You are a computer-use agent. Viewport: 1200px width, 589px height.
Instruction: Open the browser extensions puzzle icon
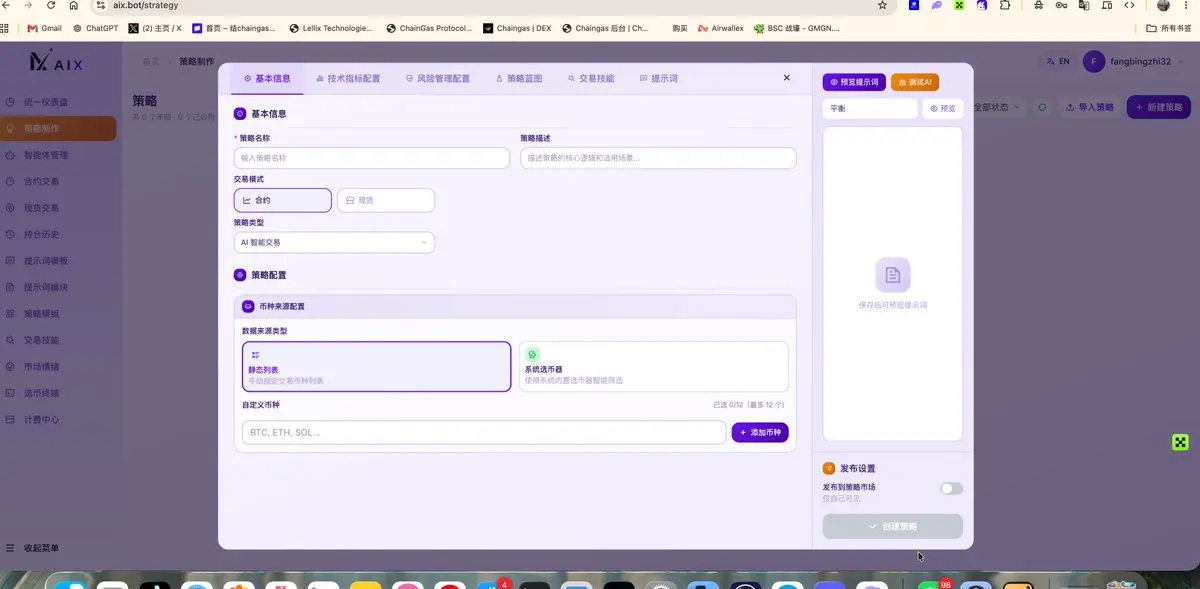point(1005,5)
